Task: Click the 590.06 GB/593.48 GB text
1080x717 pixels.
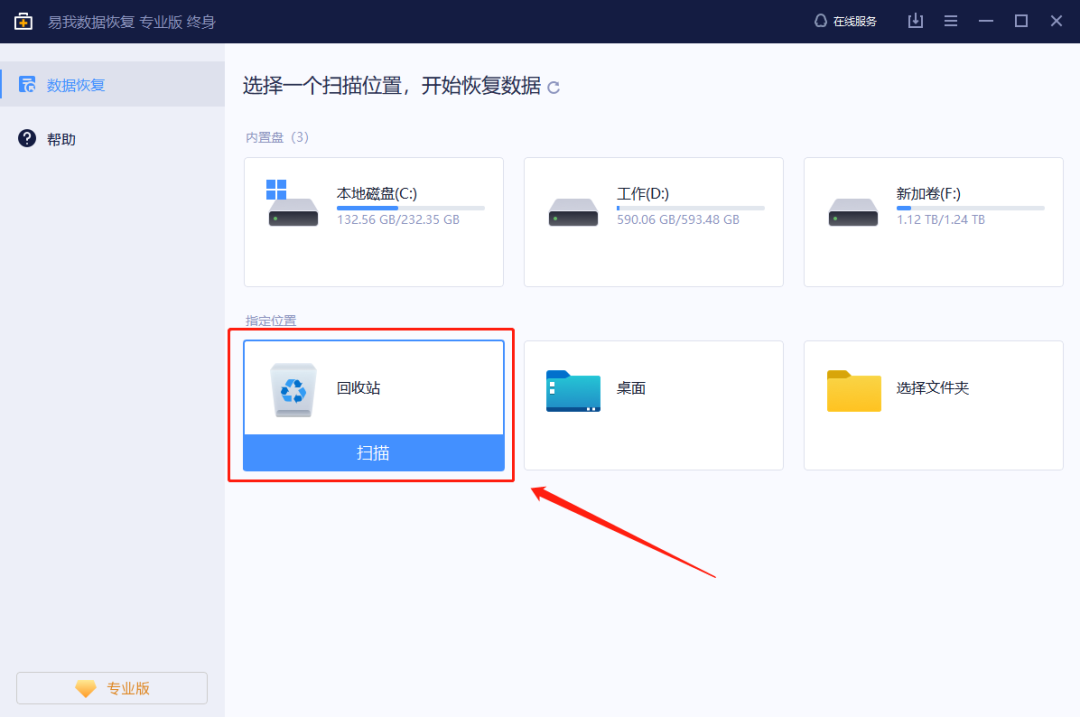Action: (678, 220)
